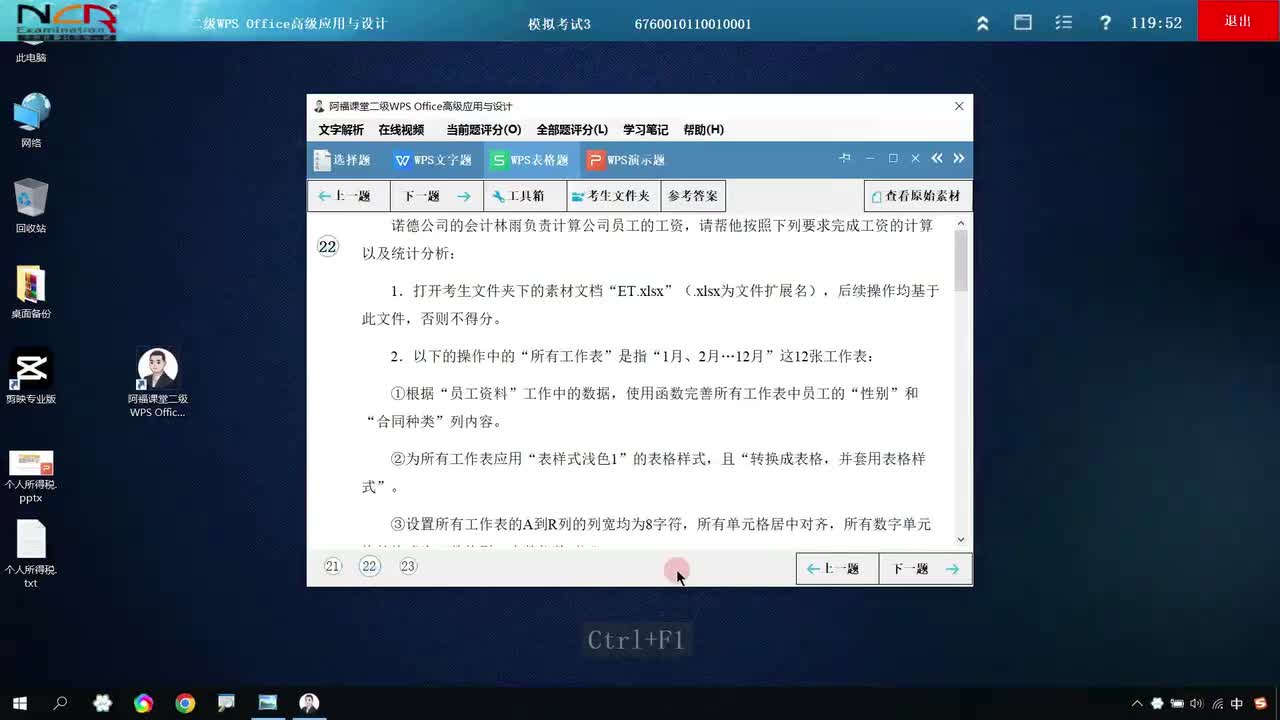The height and width of the screenshot is (720, 1280).
Task: Click the taskbar search icon
Action: tap(60, 703)
